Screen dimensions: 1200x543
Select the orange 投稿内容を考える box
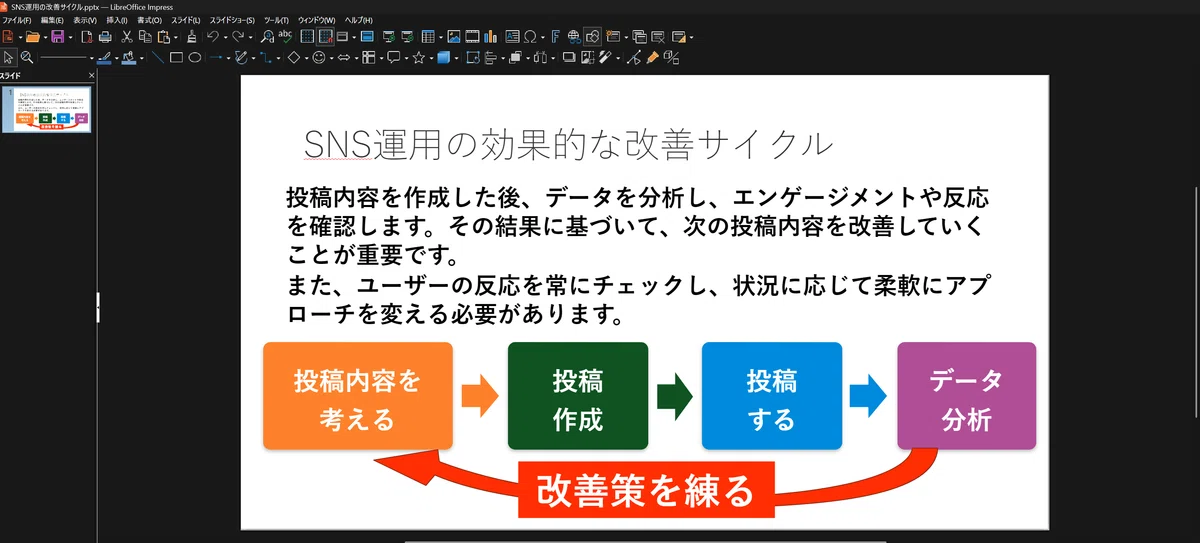[x=357, y=396]
